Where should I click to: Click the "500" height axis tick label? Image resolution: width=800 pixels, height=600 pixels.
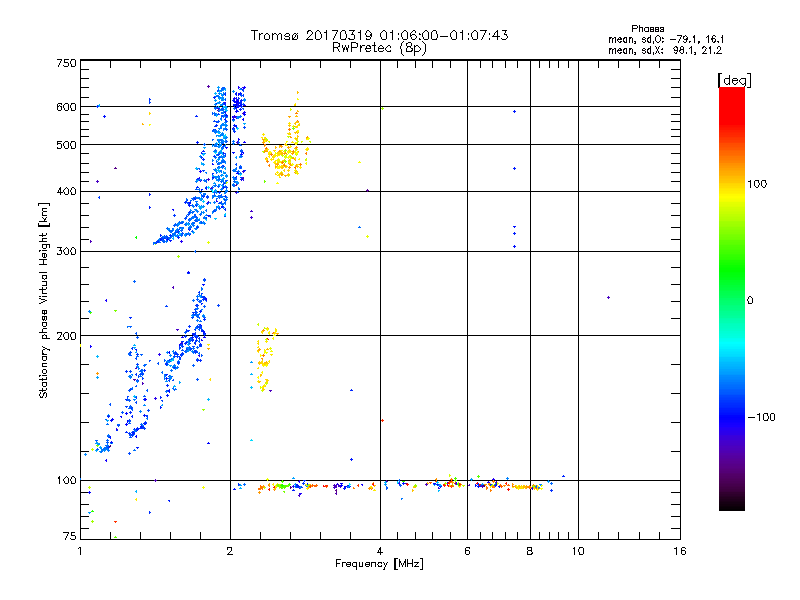pos(66,145)
